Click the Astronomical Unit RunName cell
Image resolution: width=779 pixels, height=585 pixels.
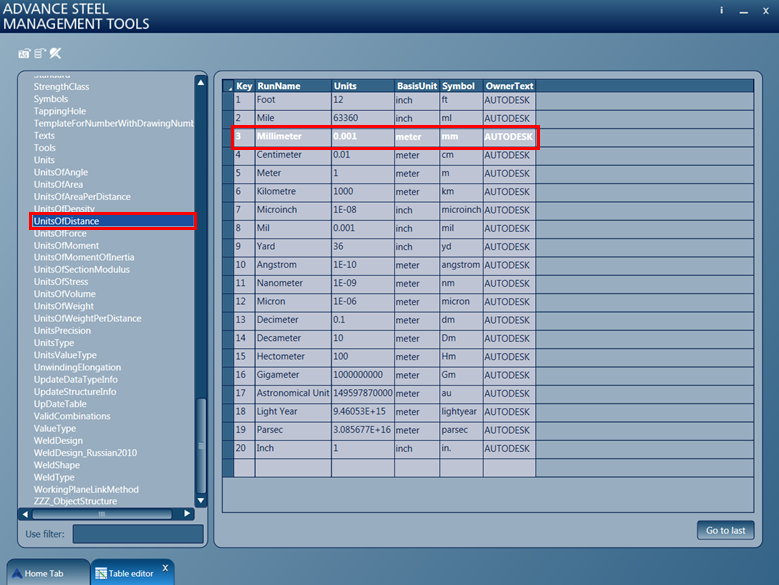(293, 393)
